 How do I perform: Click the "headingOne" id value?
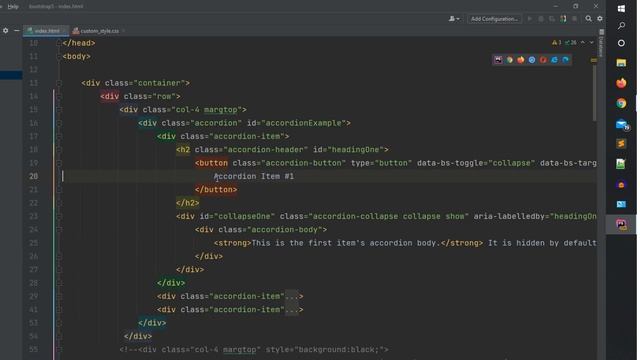tap(356, 150)
